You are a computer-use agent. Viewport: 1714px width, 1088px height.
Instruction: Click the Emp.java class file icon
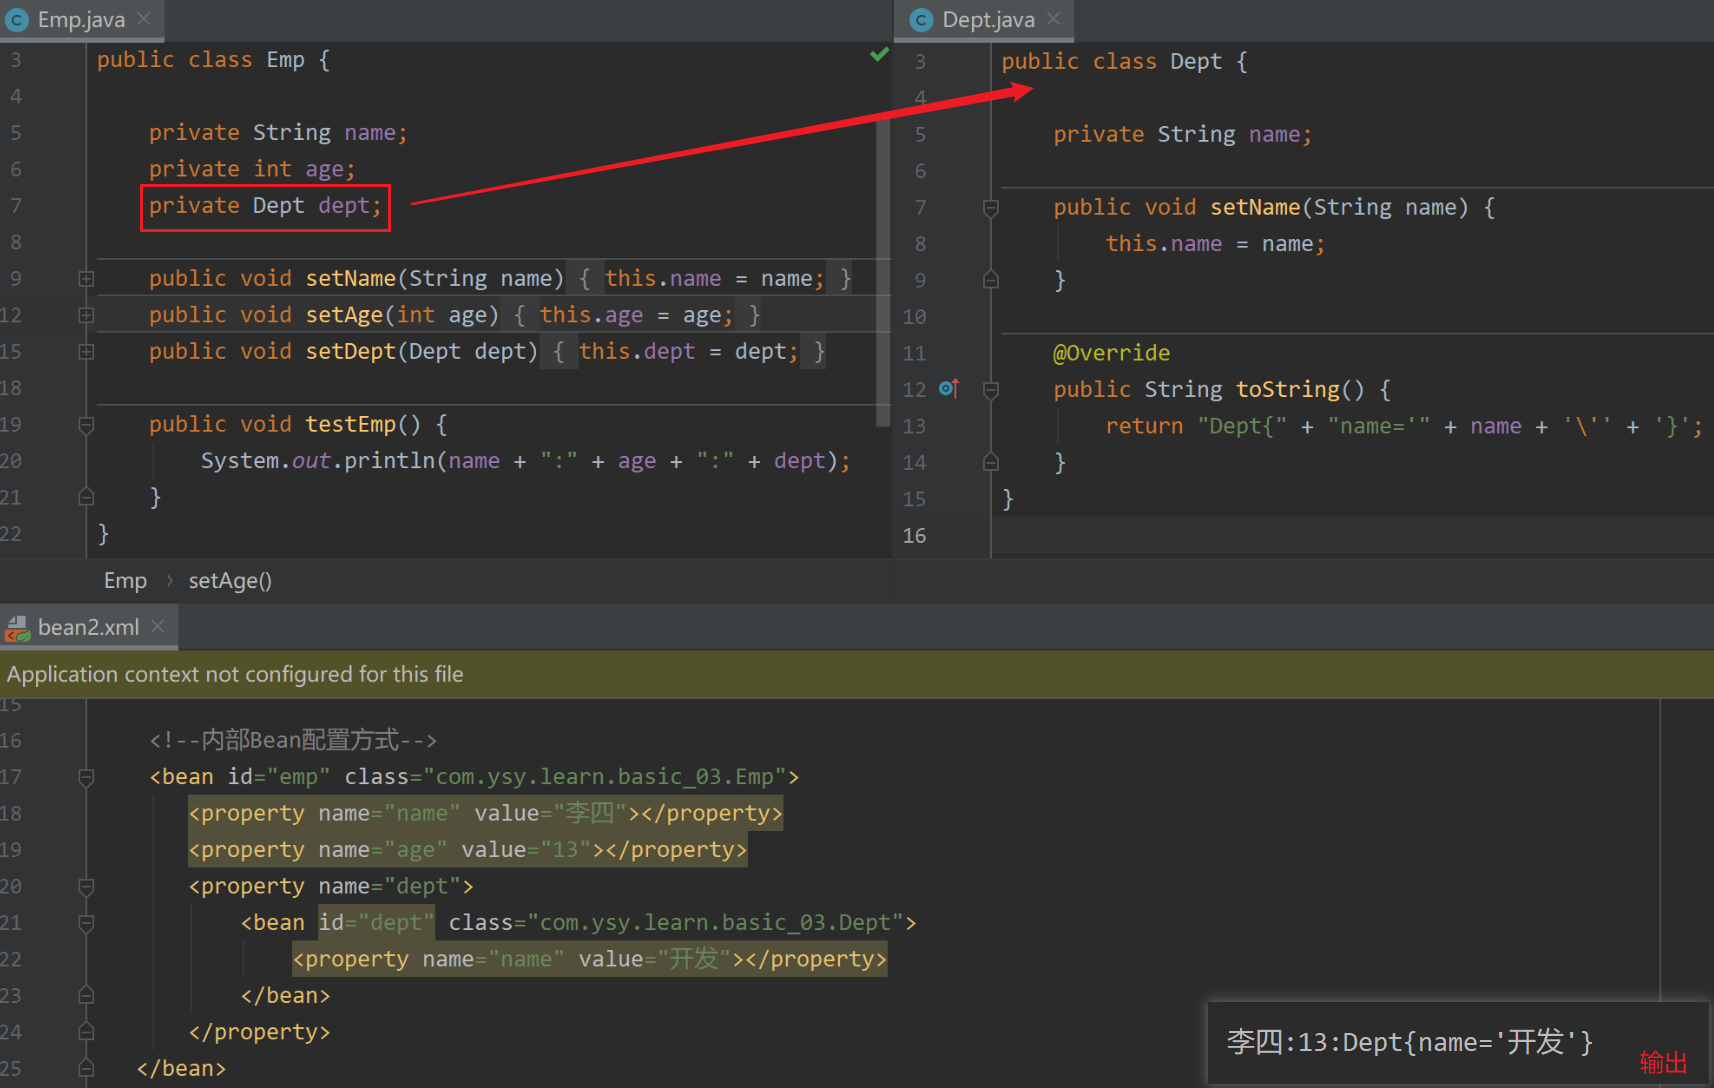[17, 20]
